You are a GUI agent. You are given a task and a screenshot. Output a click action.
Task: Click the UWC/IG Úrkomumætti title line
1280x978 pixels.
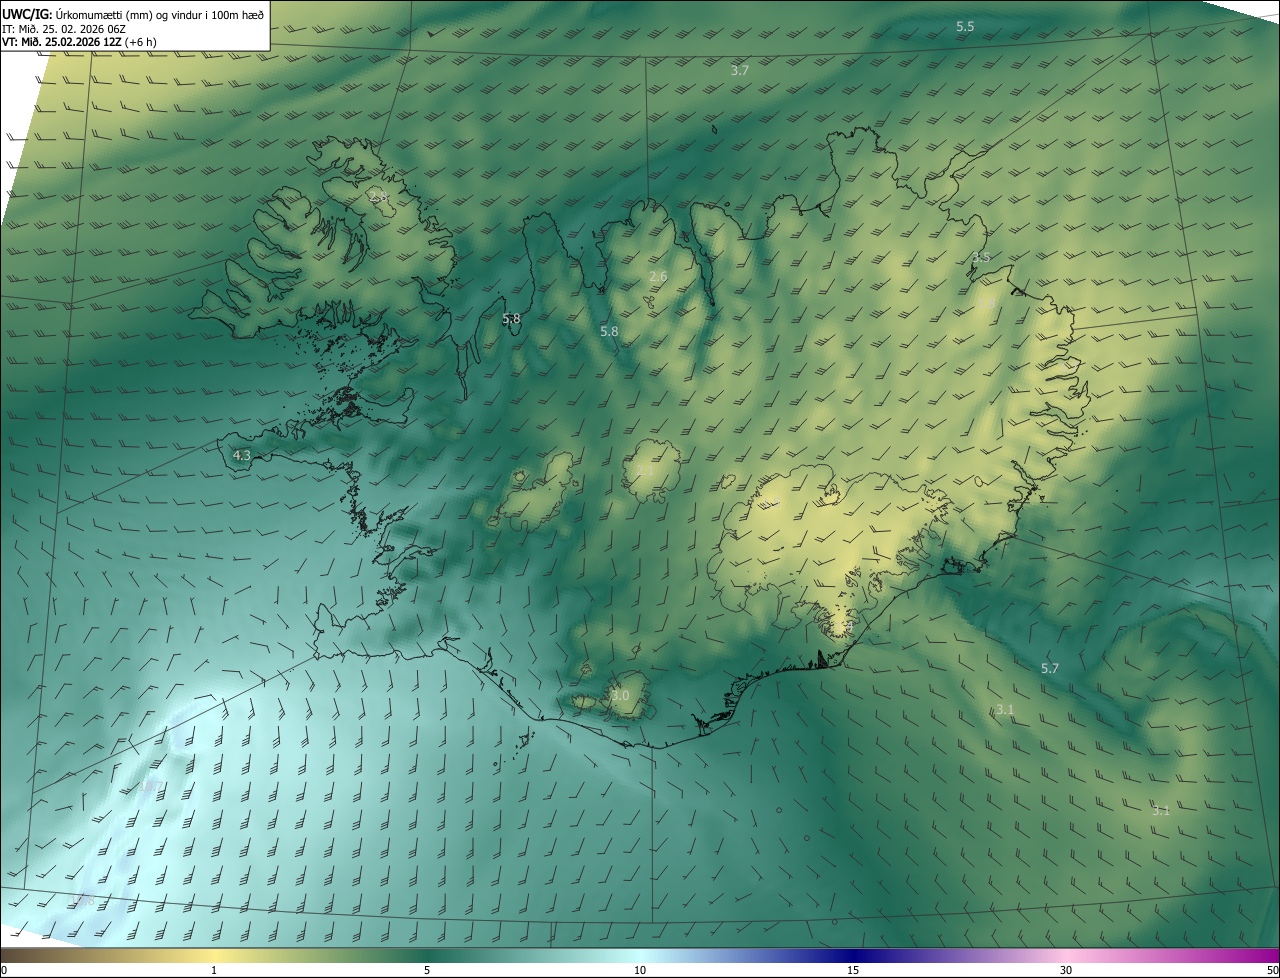click(x=133, y=14)
